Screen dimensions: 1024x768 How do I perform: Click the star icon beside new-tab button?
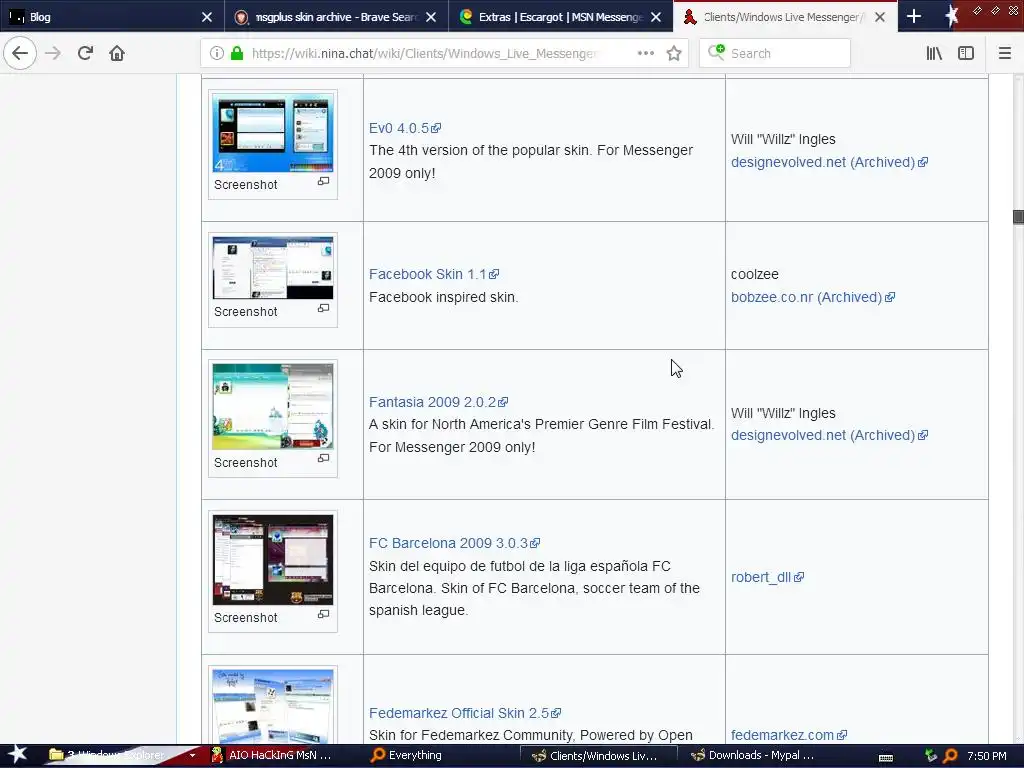point(951,16)
